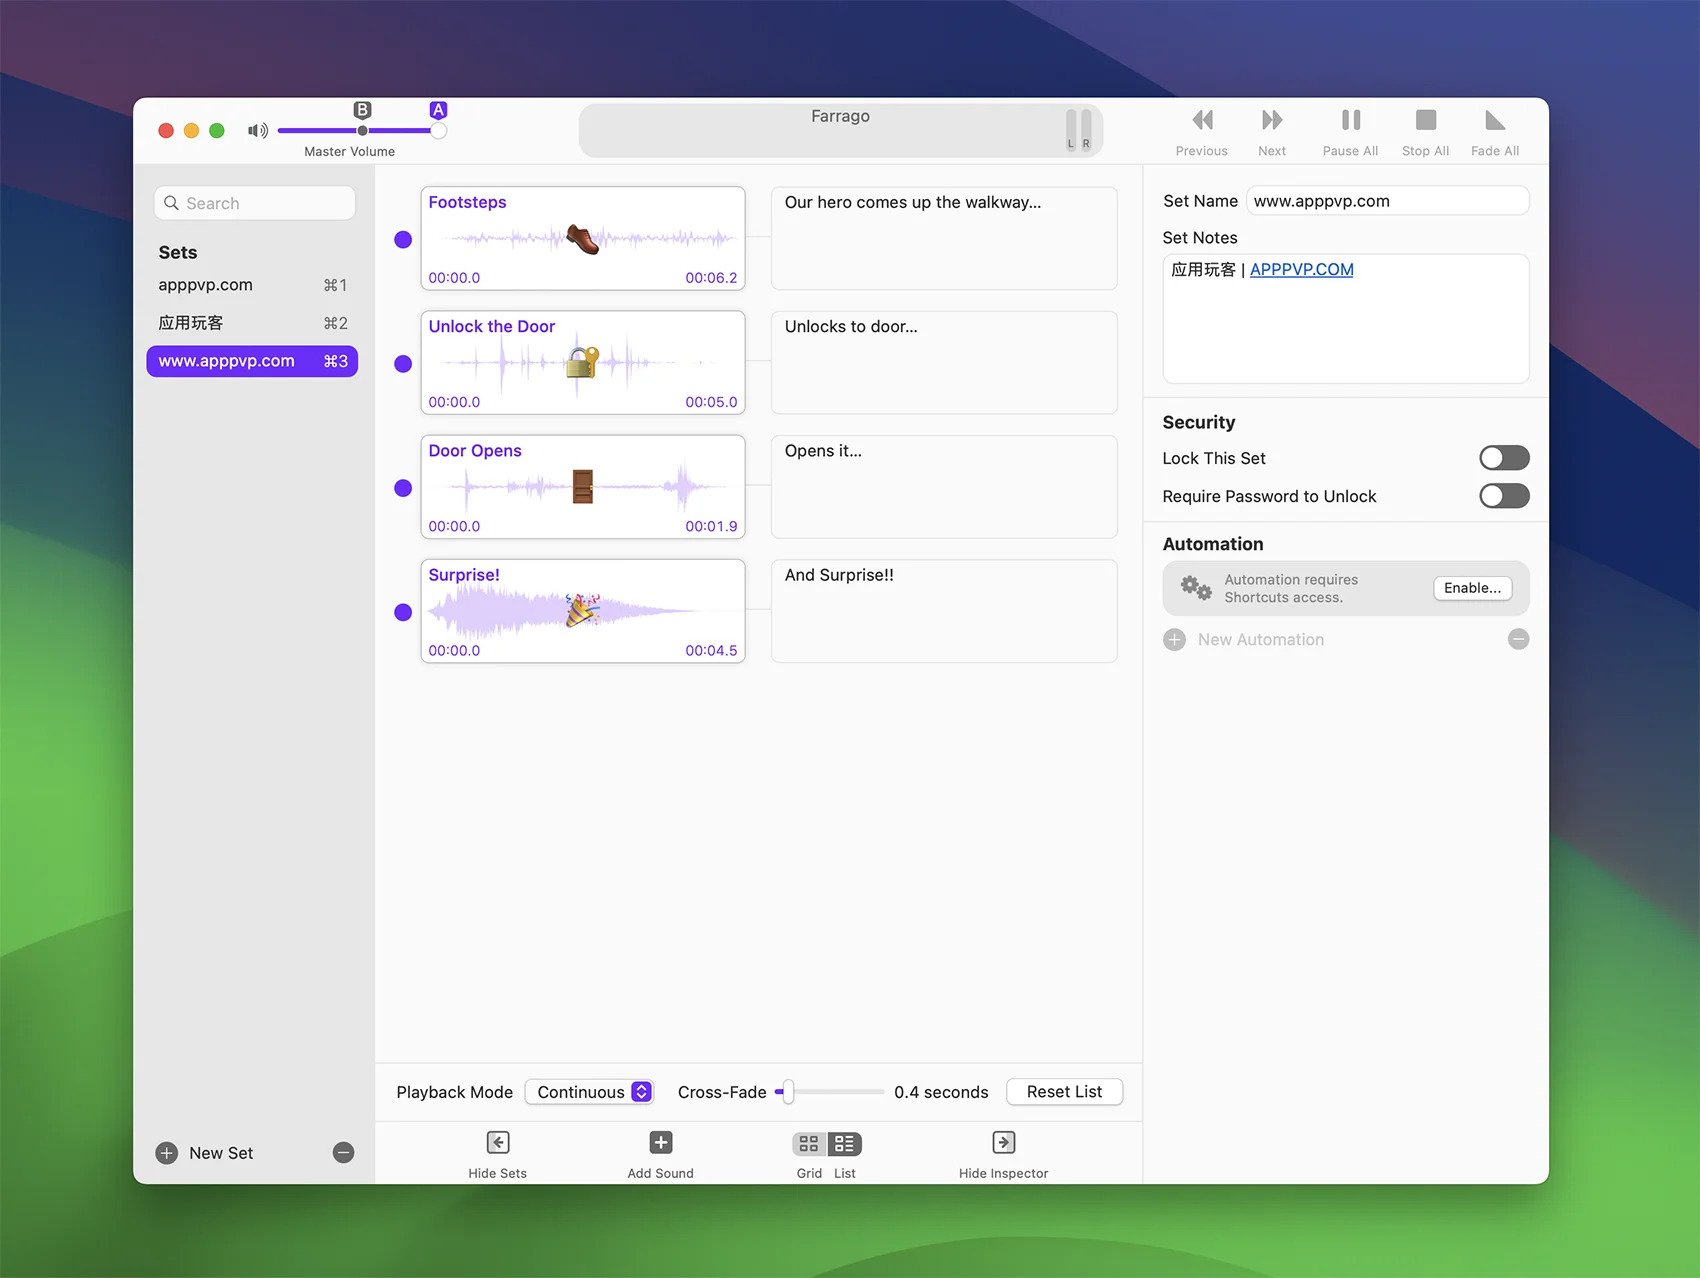Fade all sounds out
The image size is (1700, 1278).
(x=1495, y=121)
